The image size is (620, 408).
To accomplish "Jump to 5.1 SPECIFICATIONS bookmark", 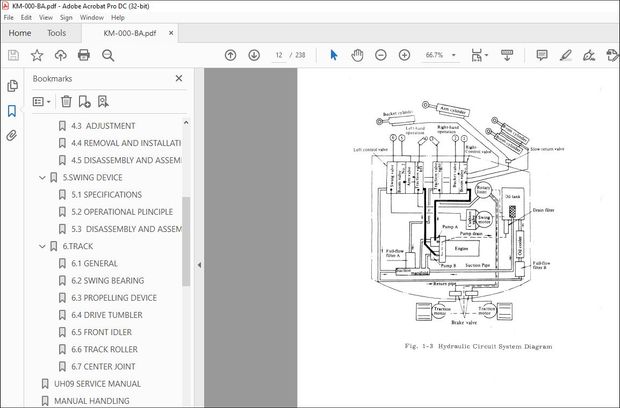I will coord(106,195).
